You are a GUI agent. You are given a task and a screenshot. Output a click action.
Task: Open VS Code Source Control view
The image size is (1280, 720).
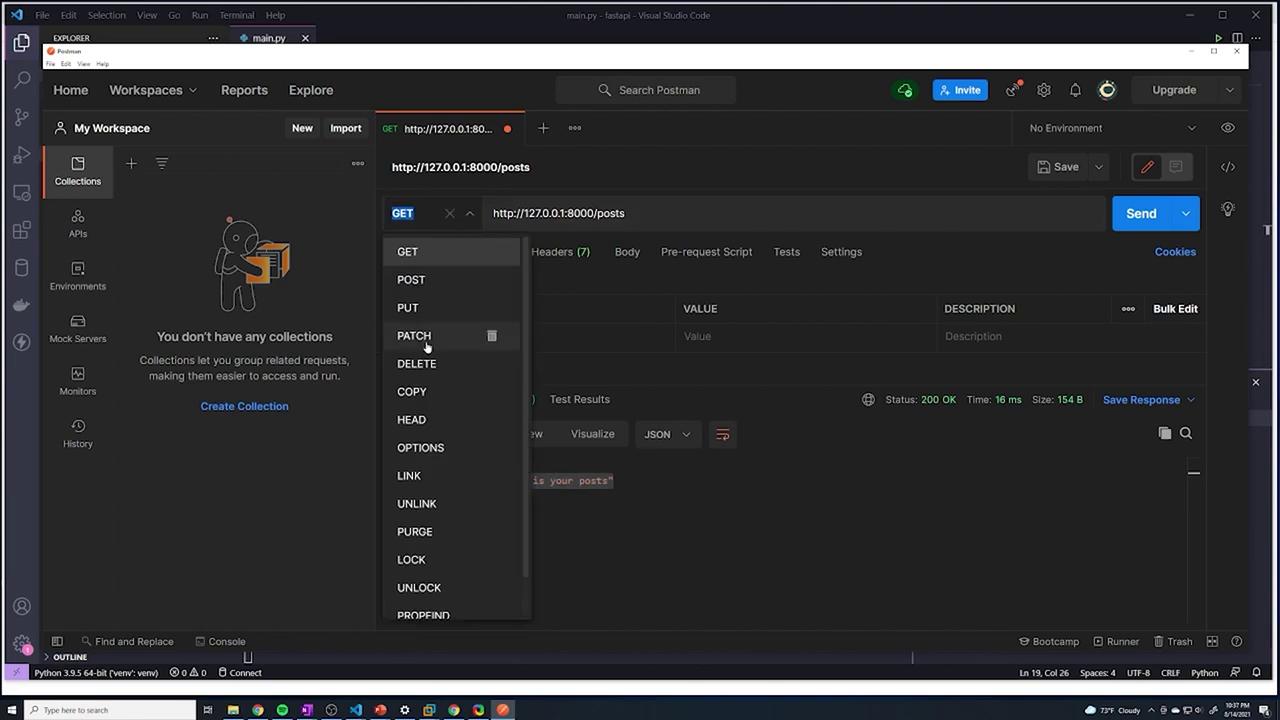coord(22,117)
